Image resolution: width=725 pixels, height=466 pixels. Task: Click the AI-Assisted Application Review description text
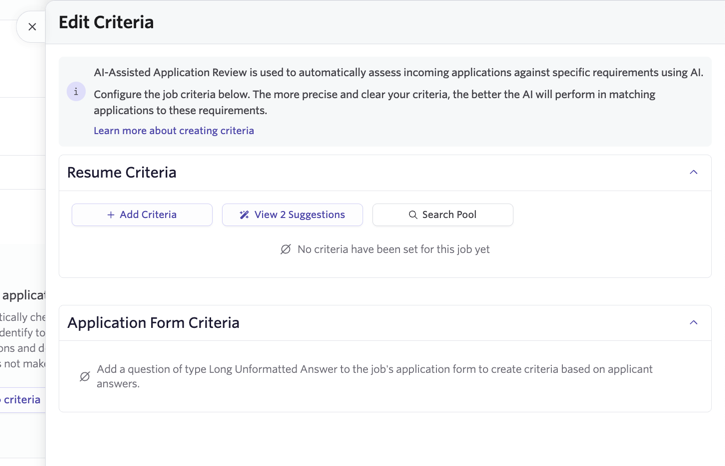point(398,73)
